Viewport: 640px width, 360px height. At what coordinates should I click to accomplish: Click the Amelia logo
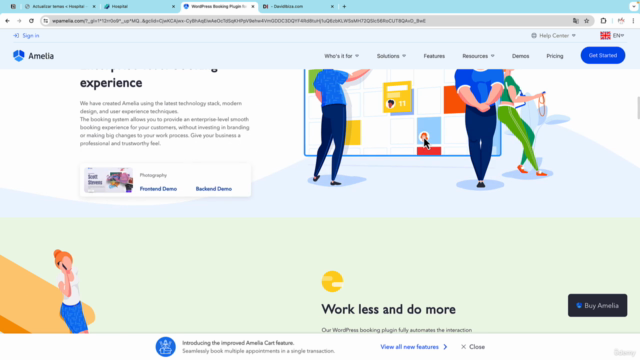tap(33, 56)
